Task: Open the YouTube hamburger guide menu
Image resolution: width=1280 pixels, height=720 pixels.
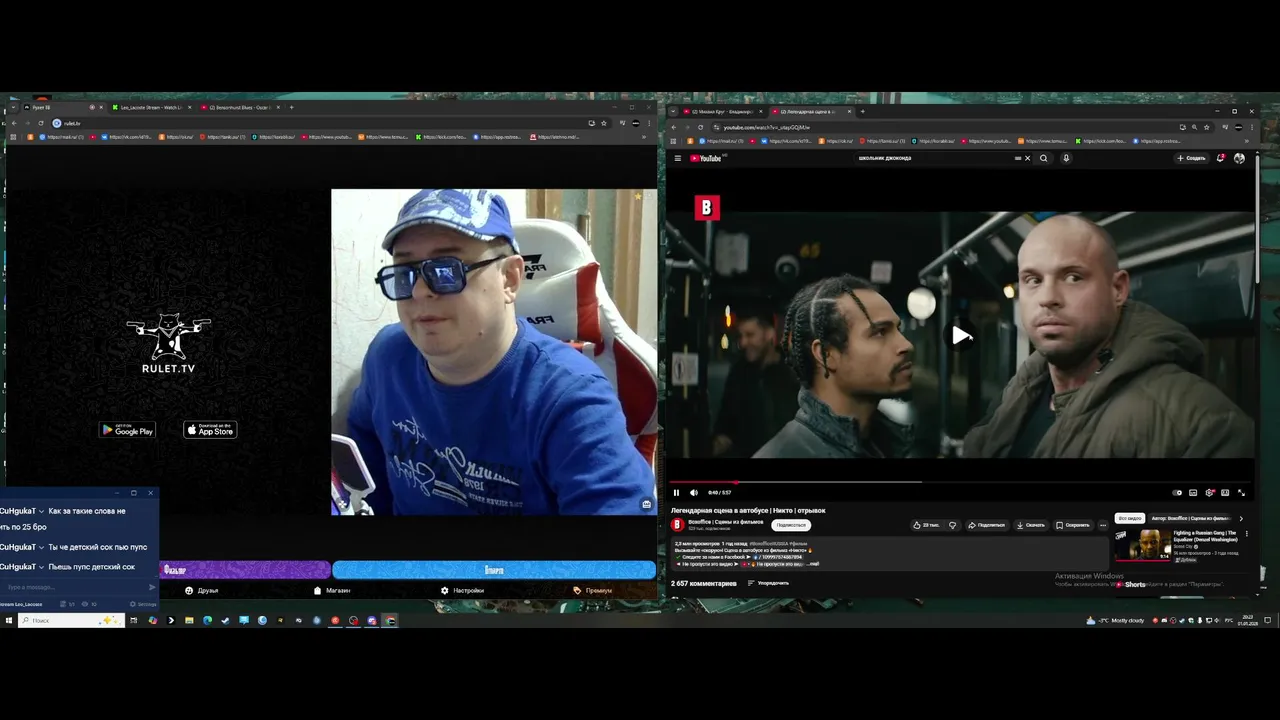Action: (677, 158)
